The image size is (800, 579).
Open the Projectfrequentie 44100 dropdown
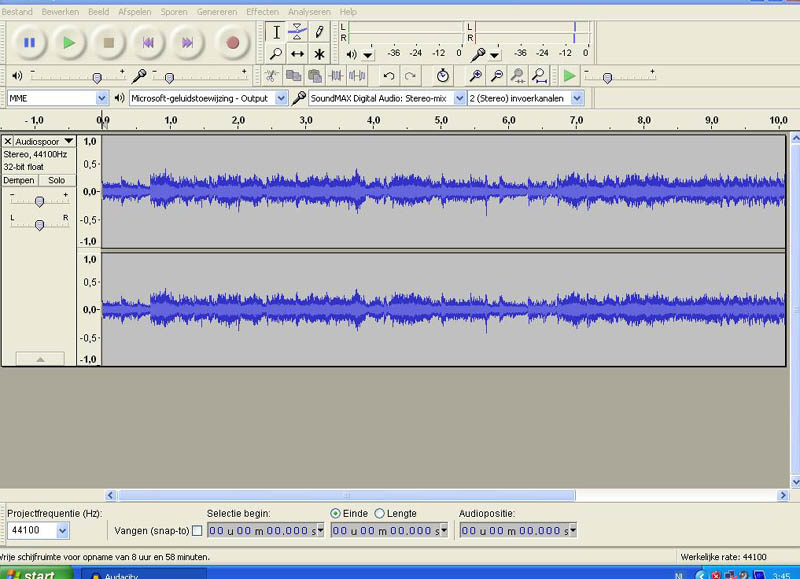point(62,531)
